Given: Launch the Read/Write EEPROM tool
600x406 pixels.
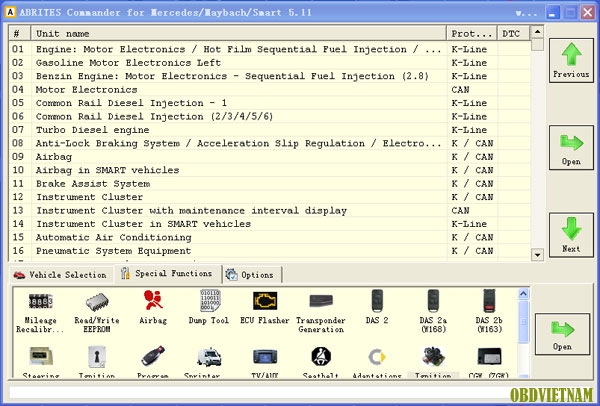Looking at the screenshot, I should coord(97,313).
